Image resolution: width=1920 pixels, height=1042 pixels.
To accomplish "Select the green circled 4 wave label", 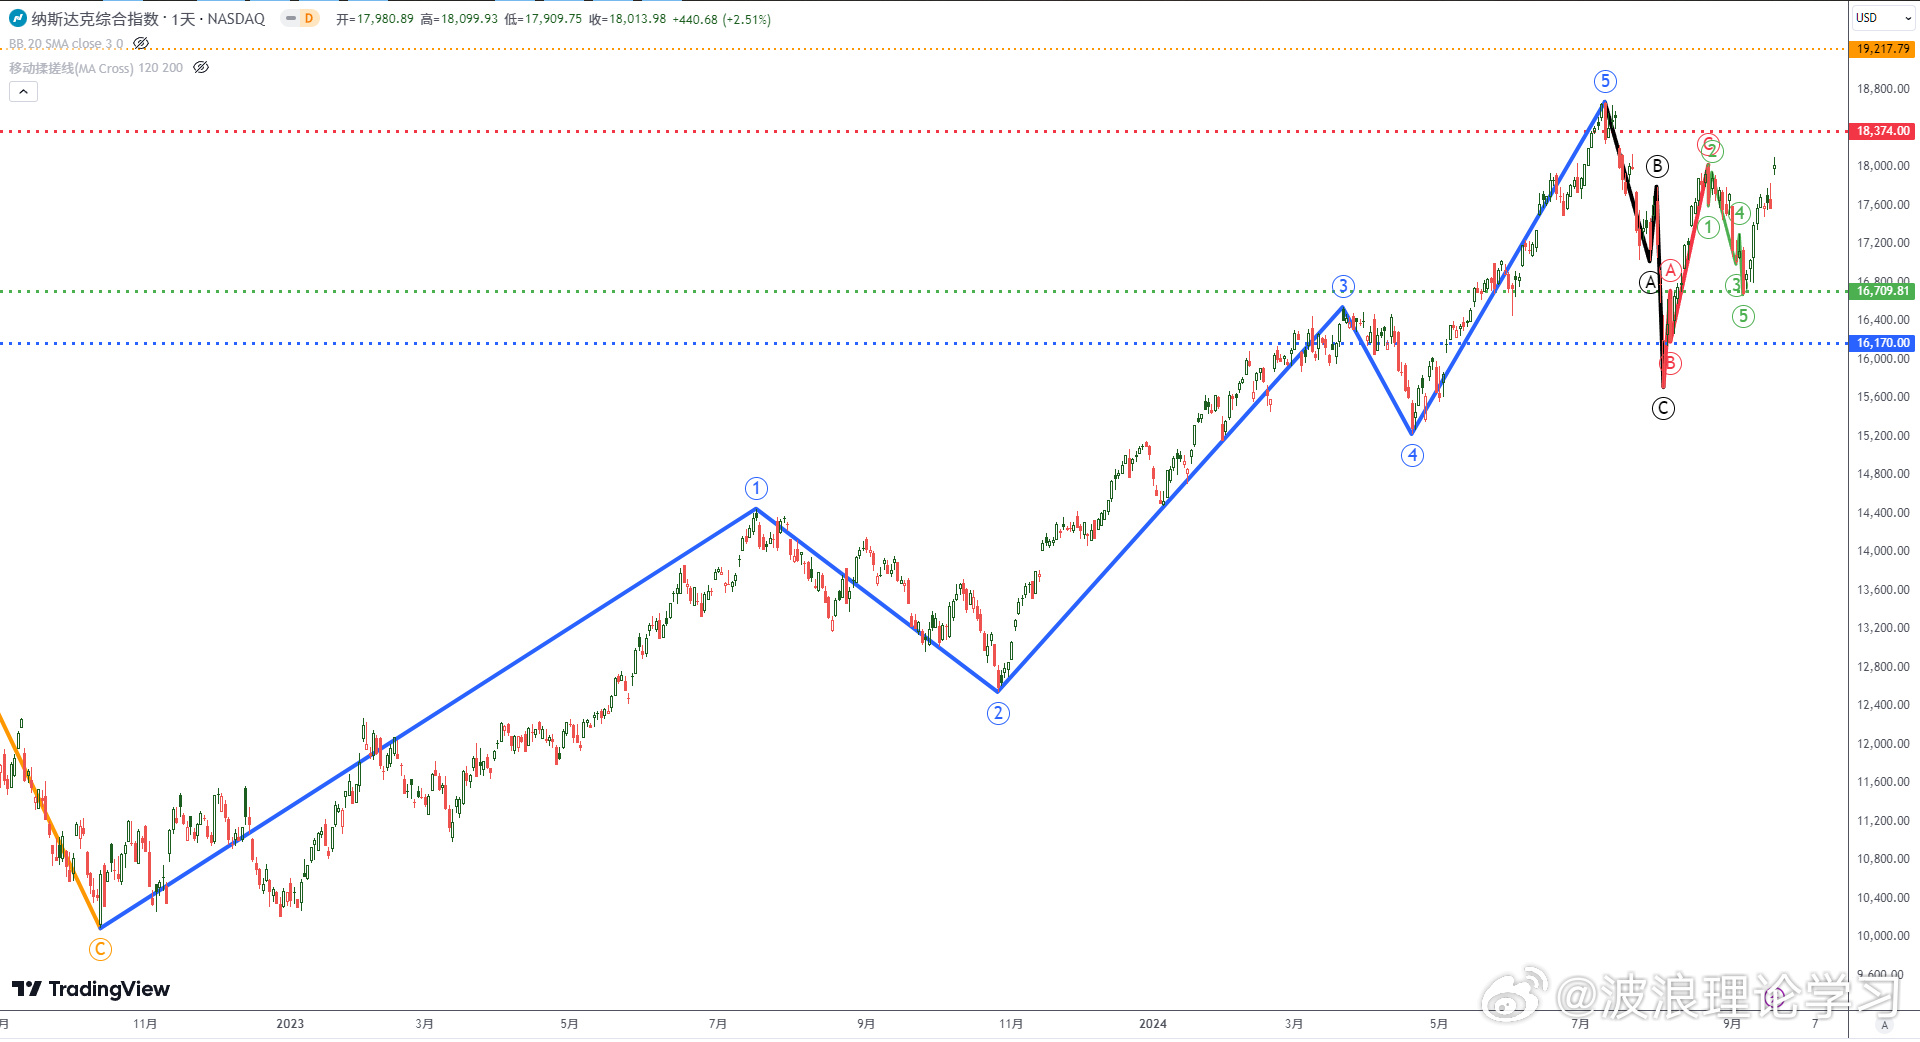I will coord(1740,213).
